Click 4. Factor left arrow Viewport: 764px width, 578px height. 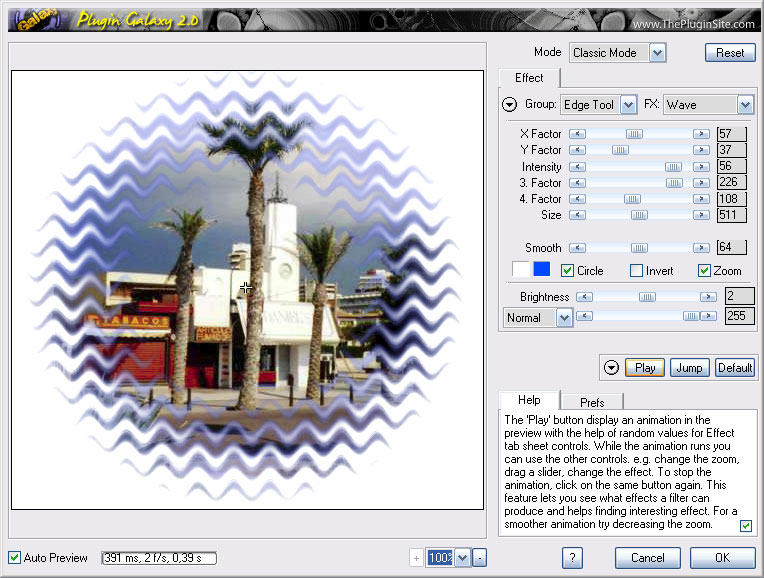(x=577, y=199)
